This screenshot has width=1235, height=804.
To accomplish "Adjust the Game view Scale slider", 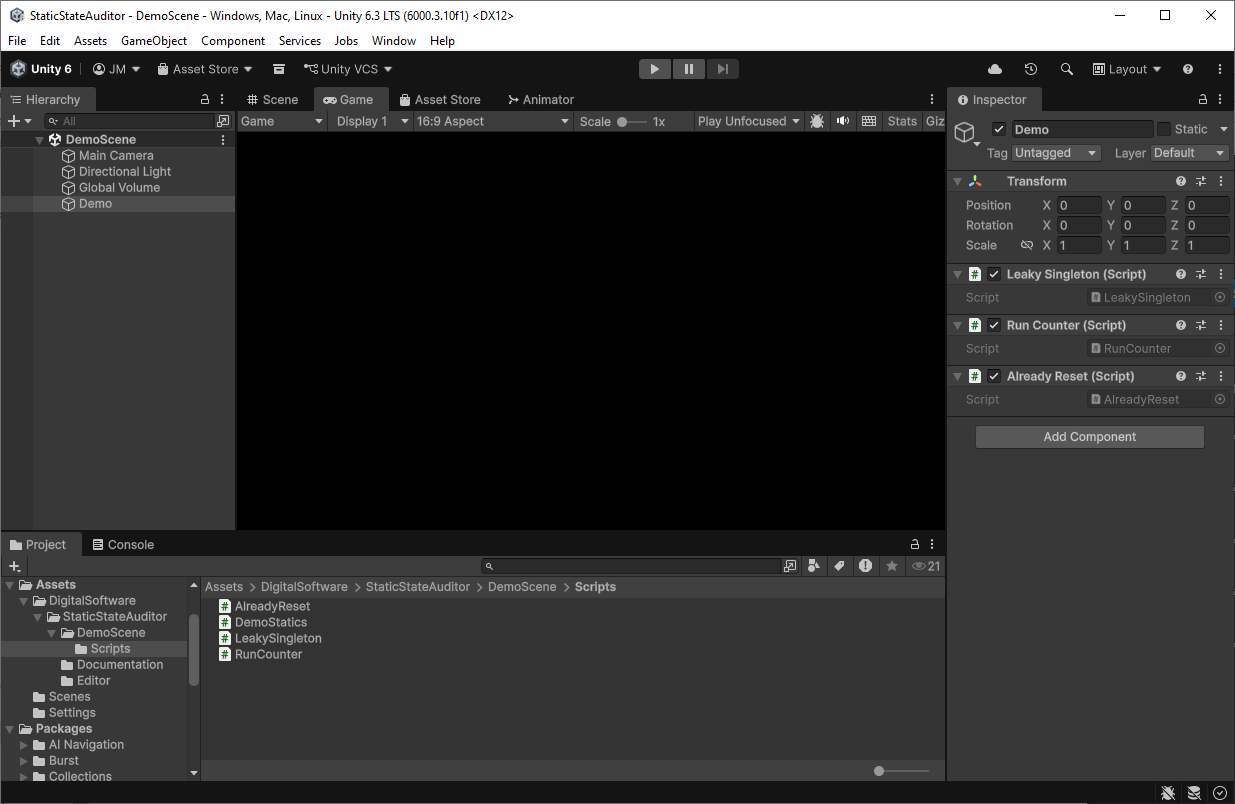I will tap(630, 121).
